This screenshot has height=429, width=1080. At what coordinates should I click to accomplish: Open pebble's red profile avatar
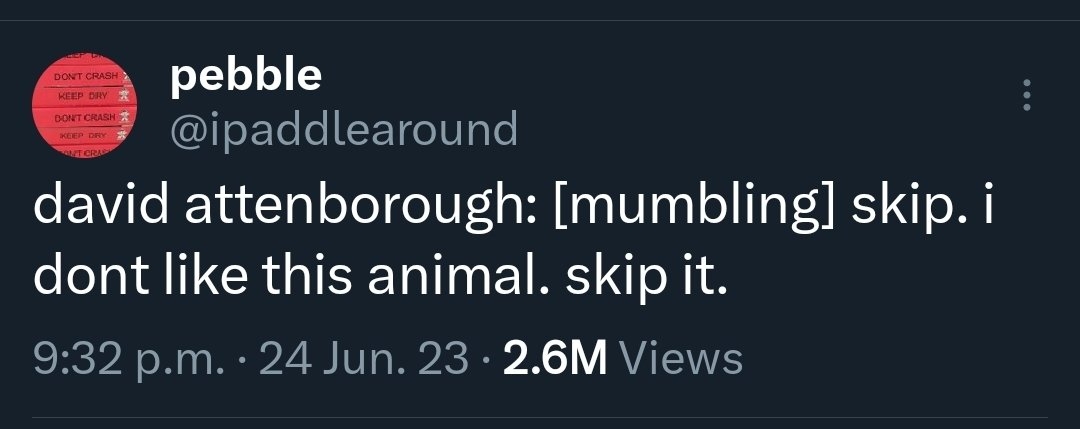(85, 103)
